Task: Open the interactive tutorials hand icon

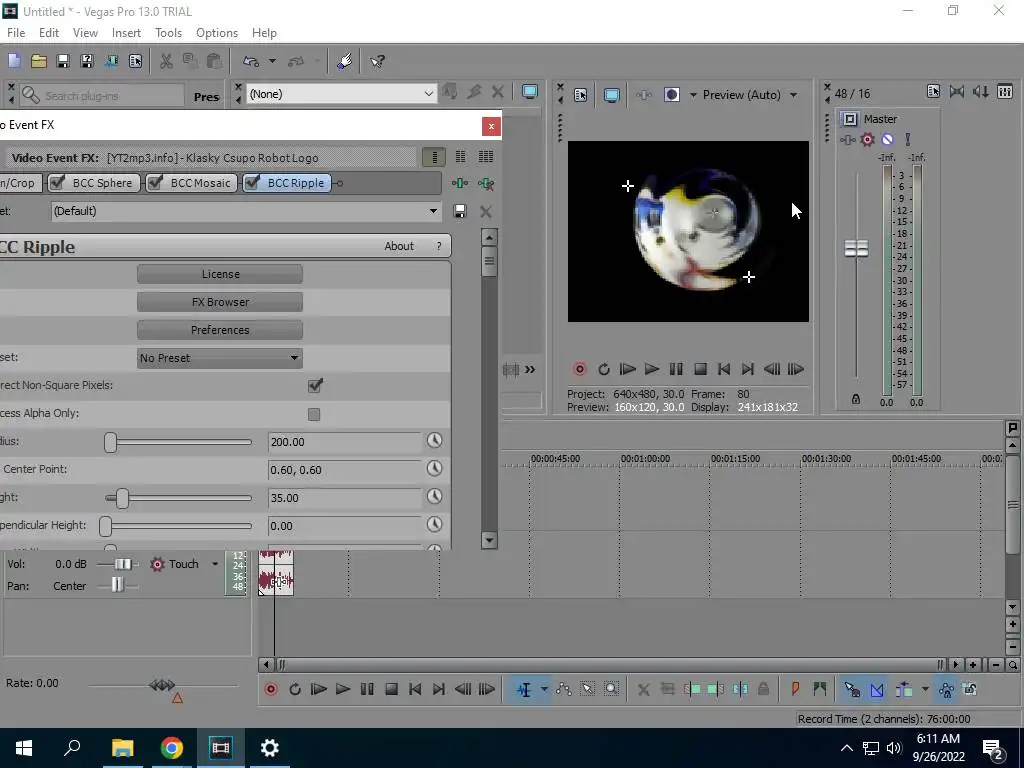Action: pyautogui.click(x=345, y=61)
